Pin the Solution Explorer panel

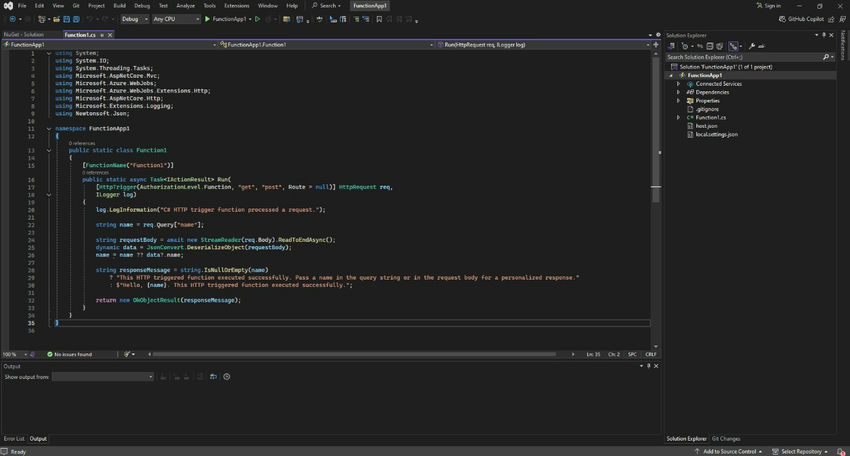pyautogui.click(x=822, y=35)
